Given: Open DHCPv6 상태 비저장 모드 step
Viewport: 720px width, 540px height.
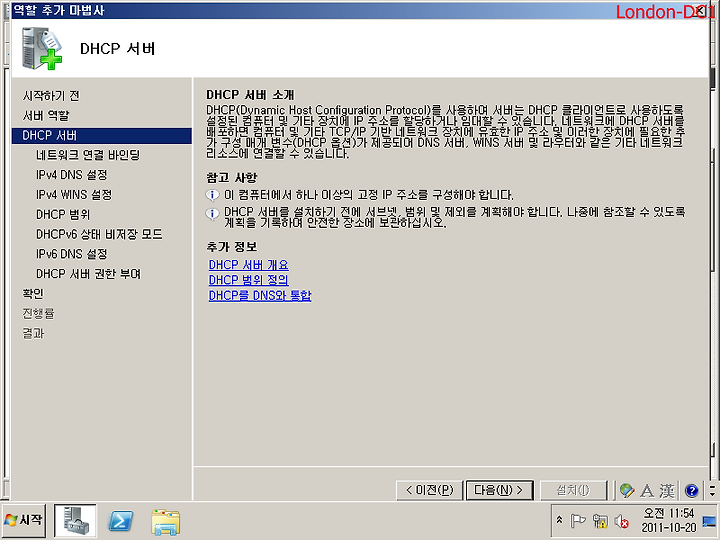Looking at the screenshot, I should point(99,234).
